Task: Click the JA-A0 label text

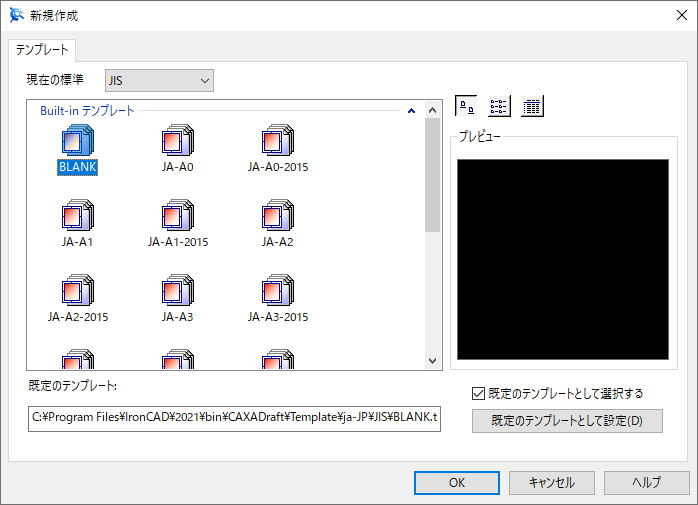Action: click(178, 167)
